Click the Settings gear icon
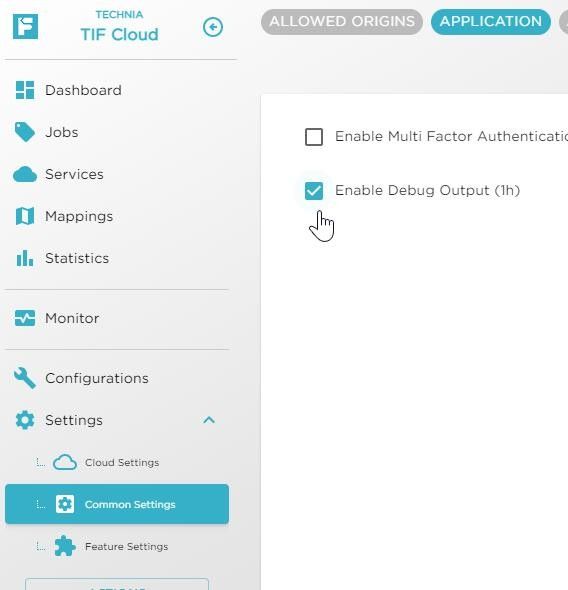Image resolution: width=568 pixels, height=590 pixels. click(x=25, y=420)
